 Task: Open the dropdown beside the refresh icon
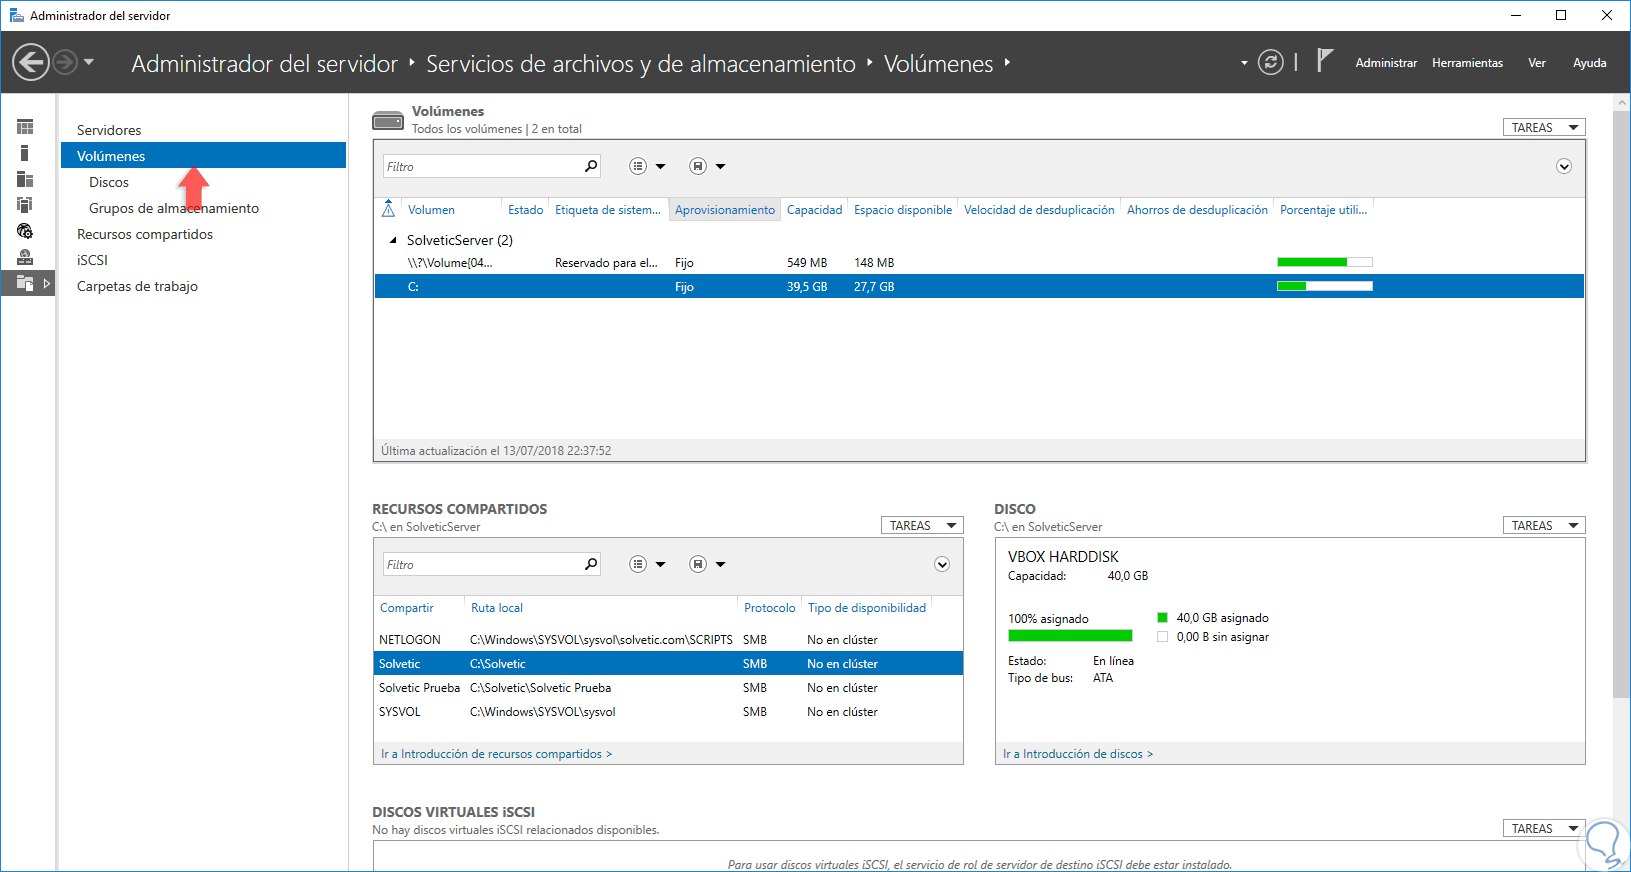pyautogui.click(x=1244, y=63)
